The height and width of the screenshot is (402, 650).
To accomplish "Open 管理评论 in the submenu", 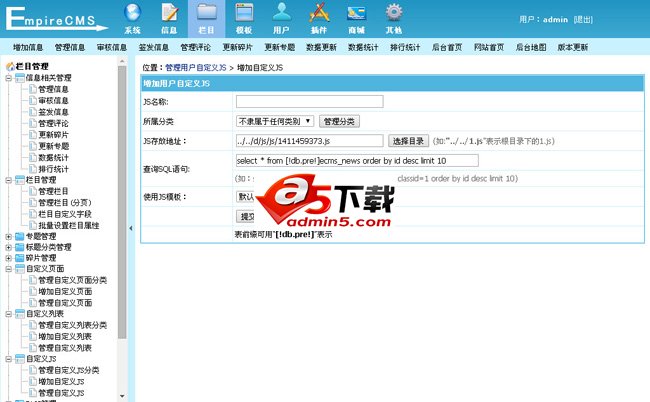I will [196, 47].
